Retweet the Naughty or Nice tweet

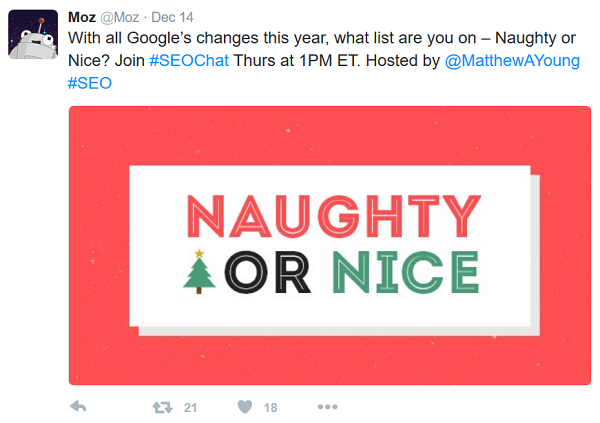coord(160,407)
